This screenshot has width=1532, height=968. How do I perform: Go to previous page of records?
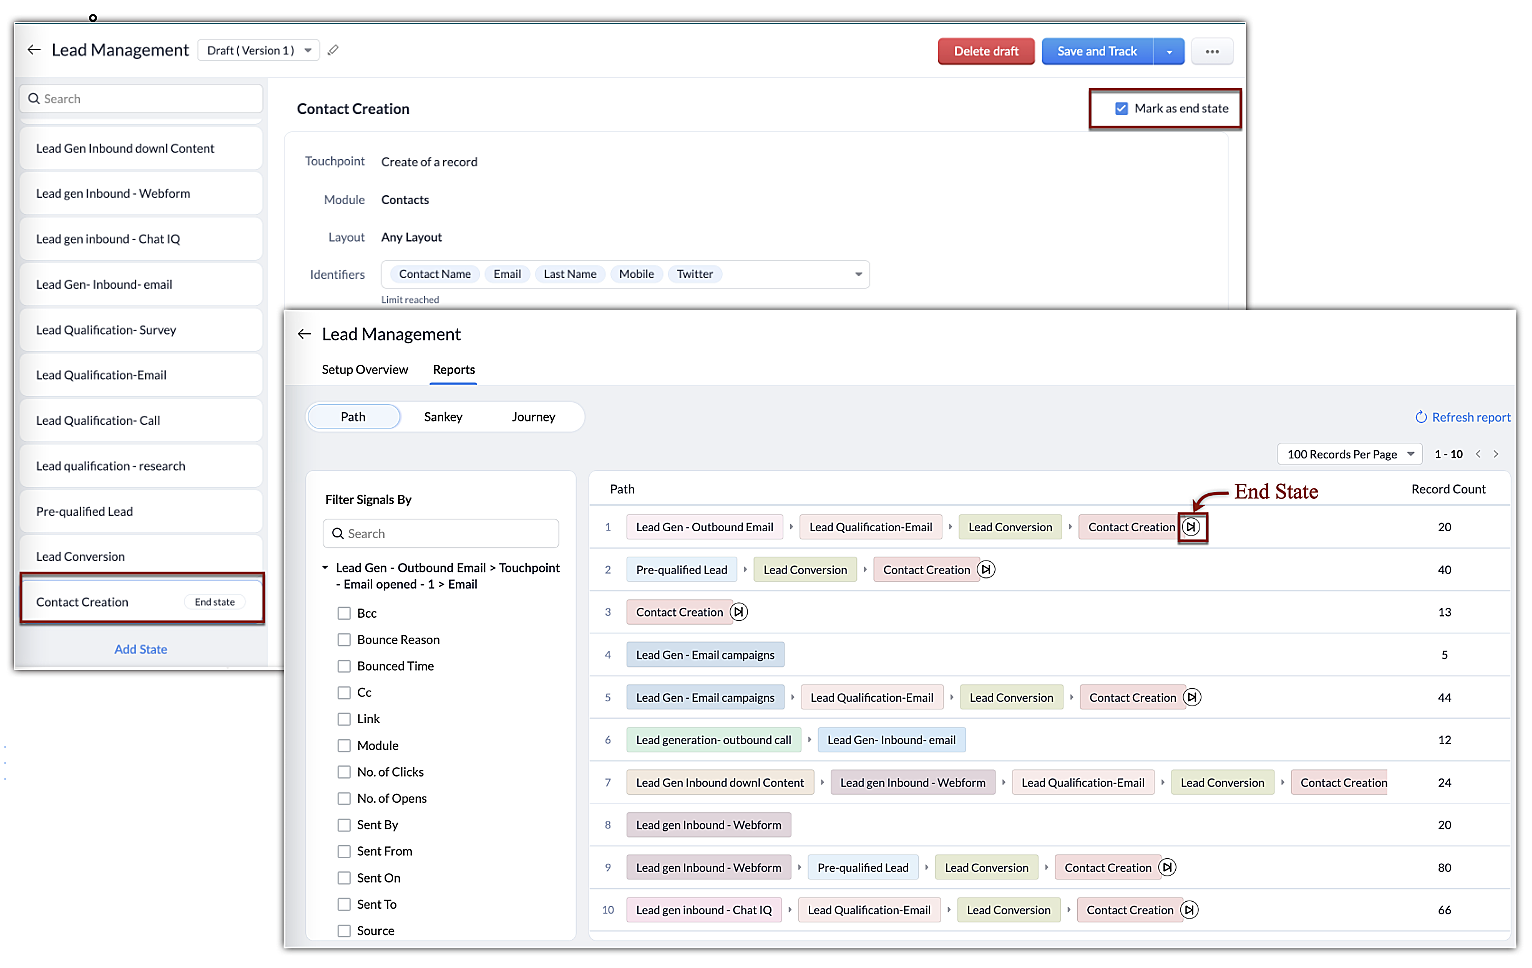click(x=1478, y=454)
